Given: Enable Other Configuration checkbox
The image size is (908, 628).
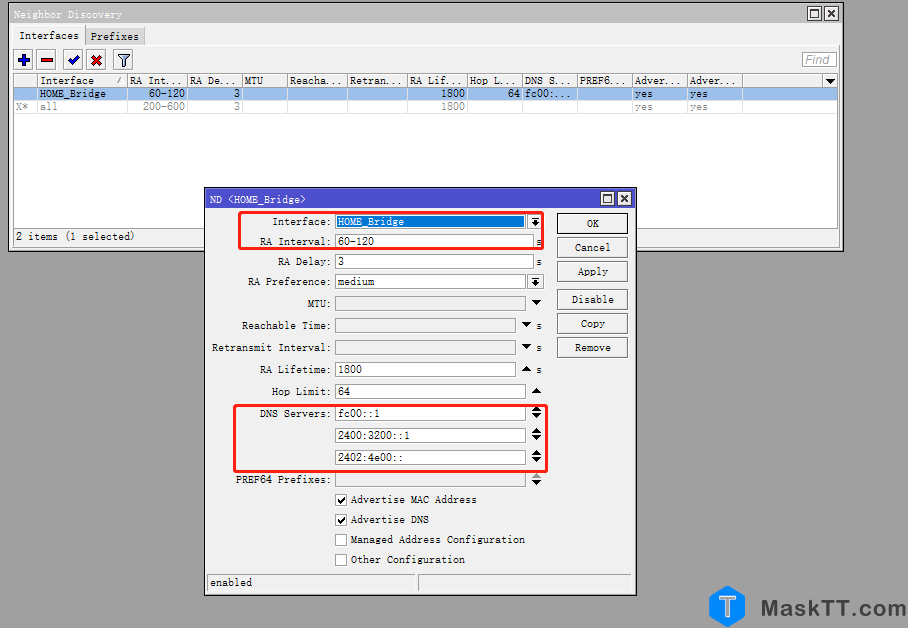Looking at the screenshot, I should pyautogui.click(x=341, y=560).
